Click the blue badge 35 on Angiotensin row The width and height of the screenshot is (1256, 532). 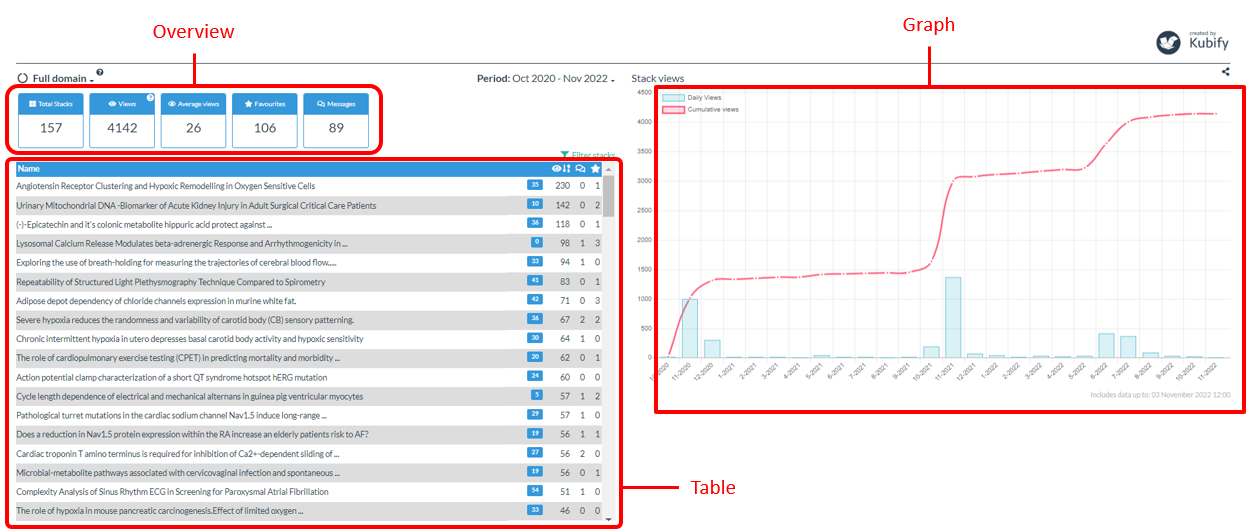point(535,185)
